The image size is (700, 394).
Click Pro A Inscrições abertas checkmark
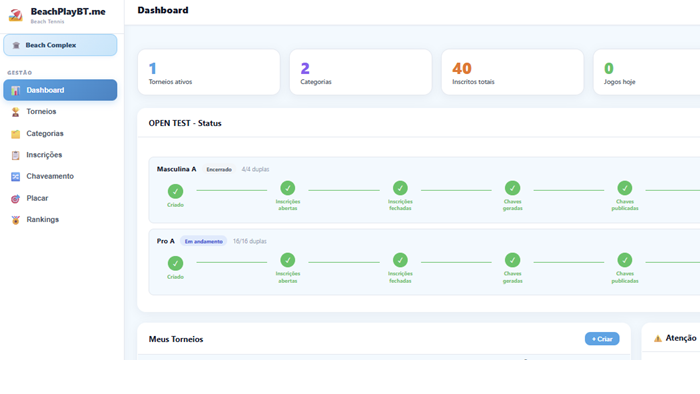(288, 260)
